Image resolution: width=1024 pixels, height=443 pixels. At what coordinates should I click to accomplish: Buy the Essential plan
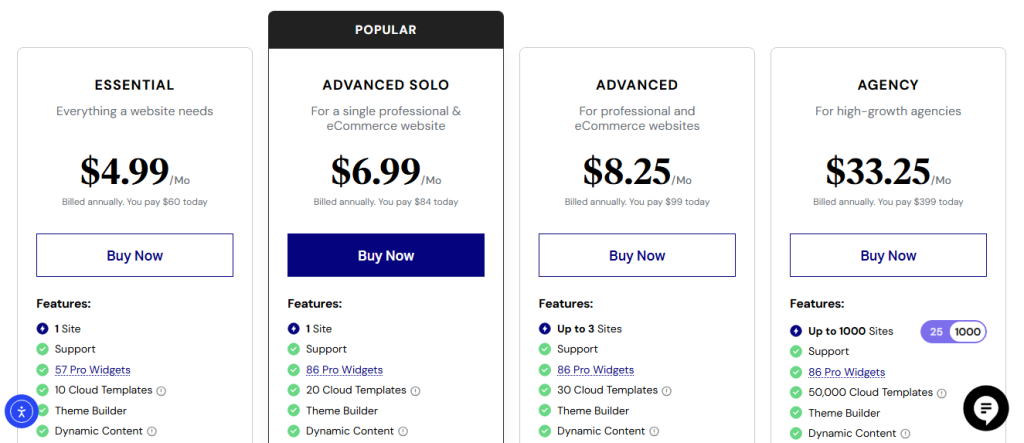pos(135,256)
